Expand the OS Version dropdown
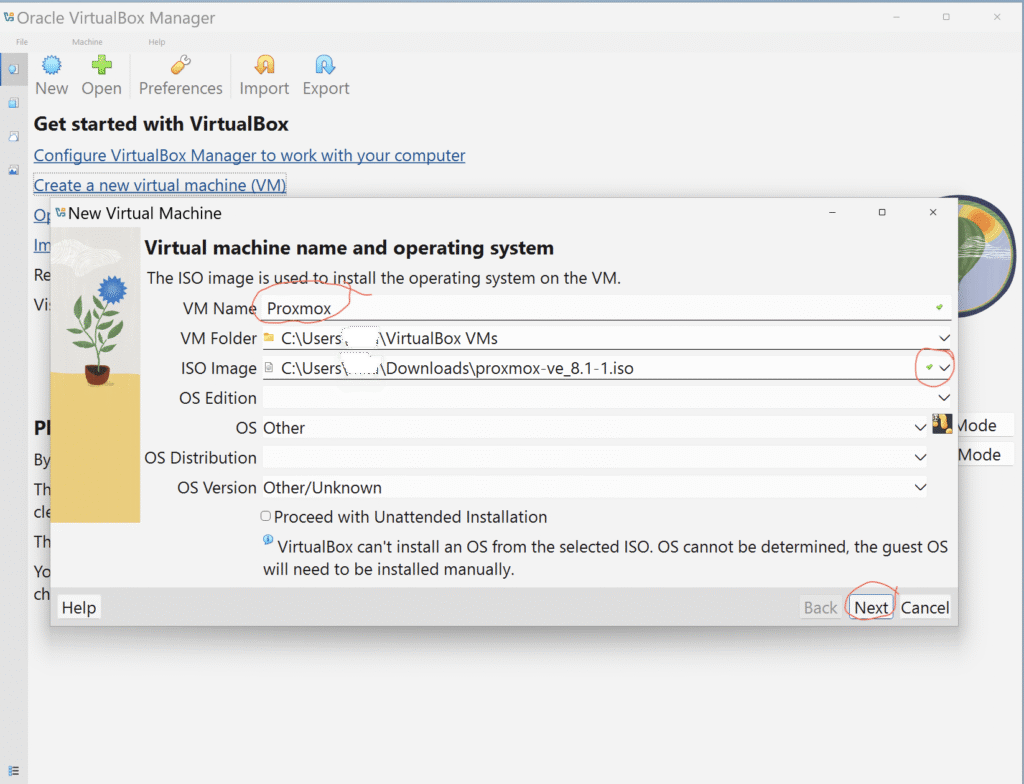Viewport: 1024px width, 784px height. 920,488
